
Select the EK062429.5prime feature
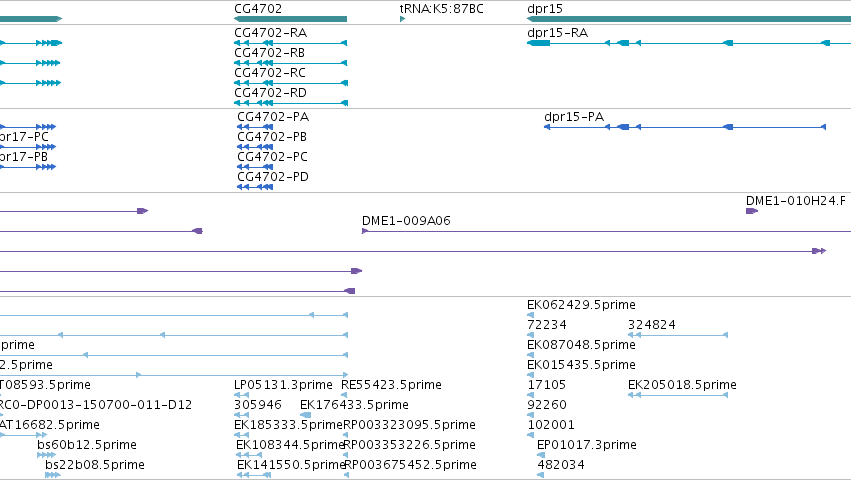coord(581,305)
